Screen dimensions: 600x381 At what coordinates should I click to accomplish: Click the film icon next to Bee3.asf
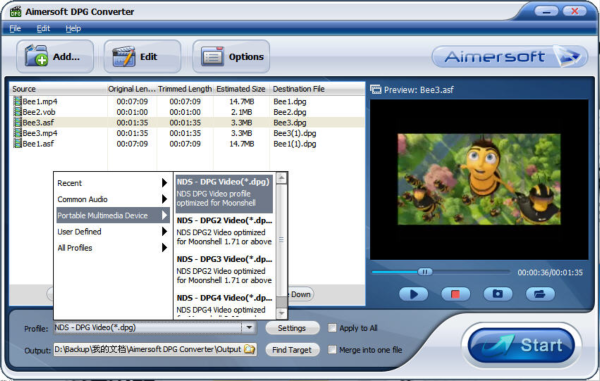pos(18,122)
